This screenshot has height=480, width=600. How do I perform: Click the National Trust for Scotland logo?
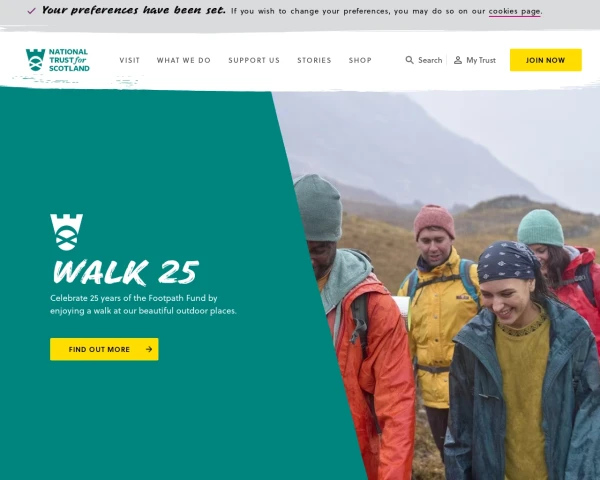[58, 60]
